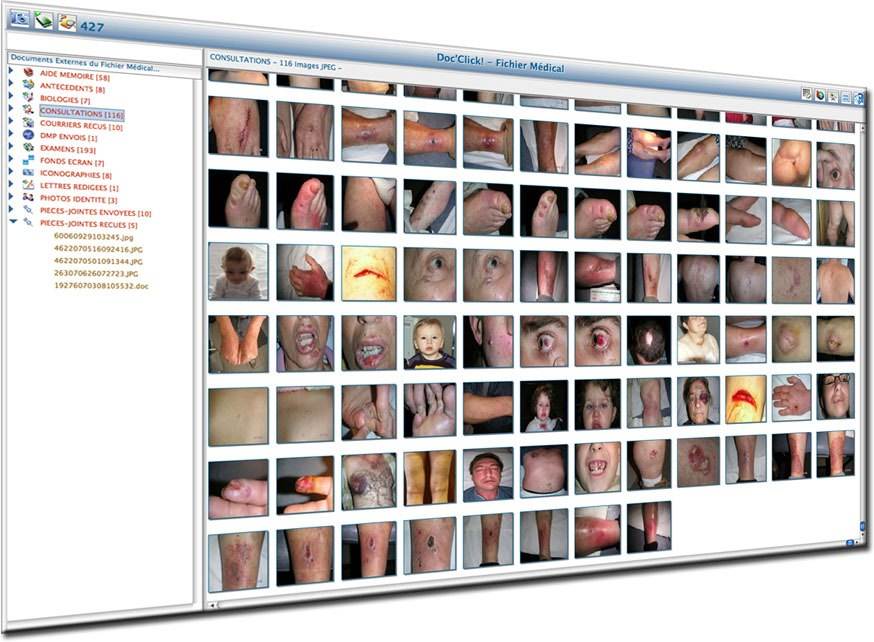Expand the COURRIERS RECUS arrow
This screenshot has height=642, width=874.
point(11,121)
